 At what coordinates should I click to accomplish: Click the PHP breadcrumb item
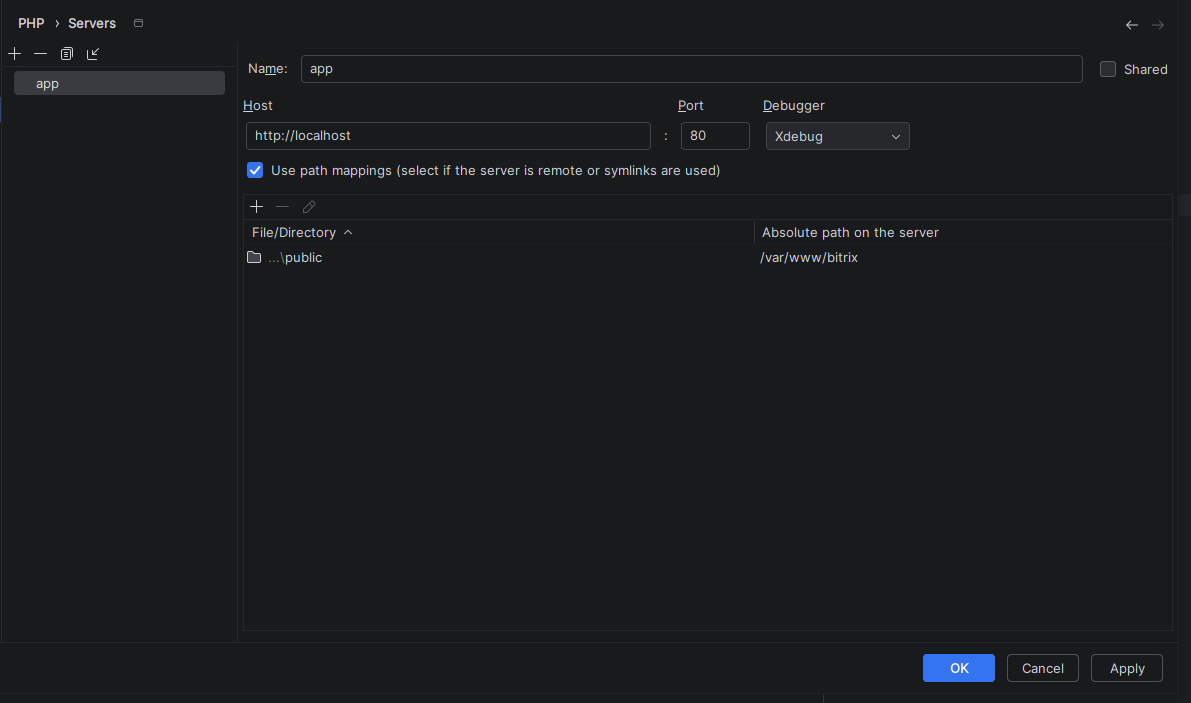(31, 23)
